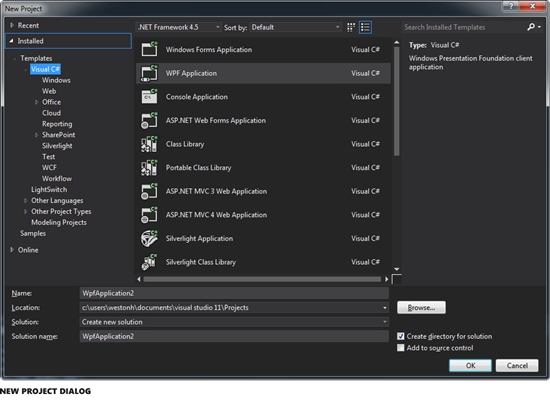This screenshot has height=403, width=550.
Task: Click the Solution name text field
Action: tap(234, 336)
